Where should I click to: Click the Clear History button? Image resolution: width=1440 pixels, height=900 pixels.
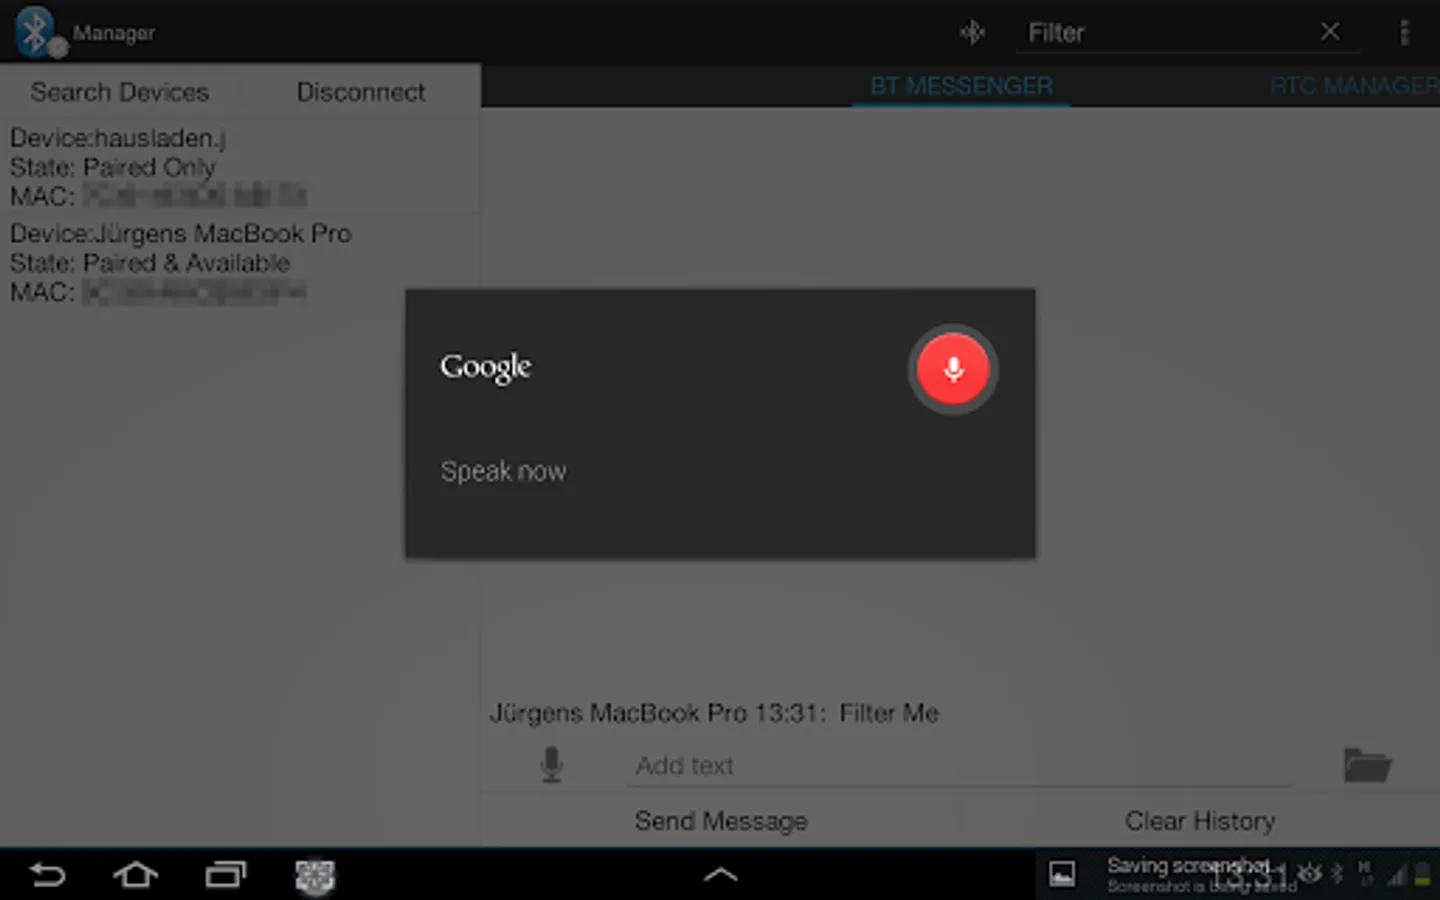click(1200, 821)
